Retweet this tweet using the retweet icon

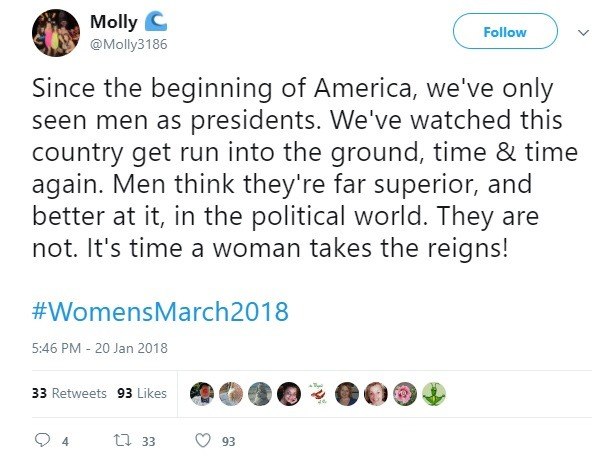115,440
